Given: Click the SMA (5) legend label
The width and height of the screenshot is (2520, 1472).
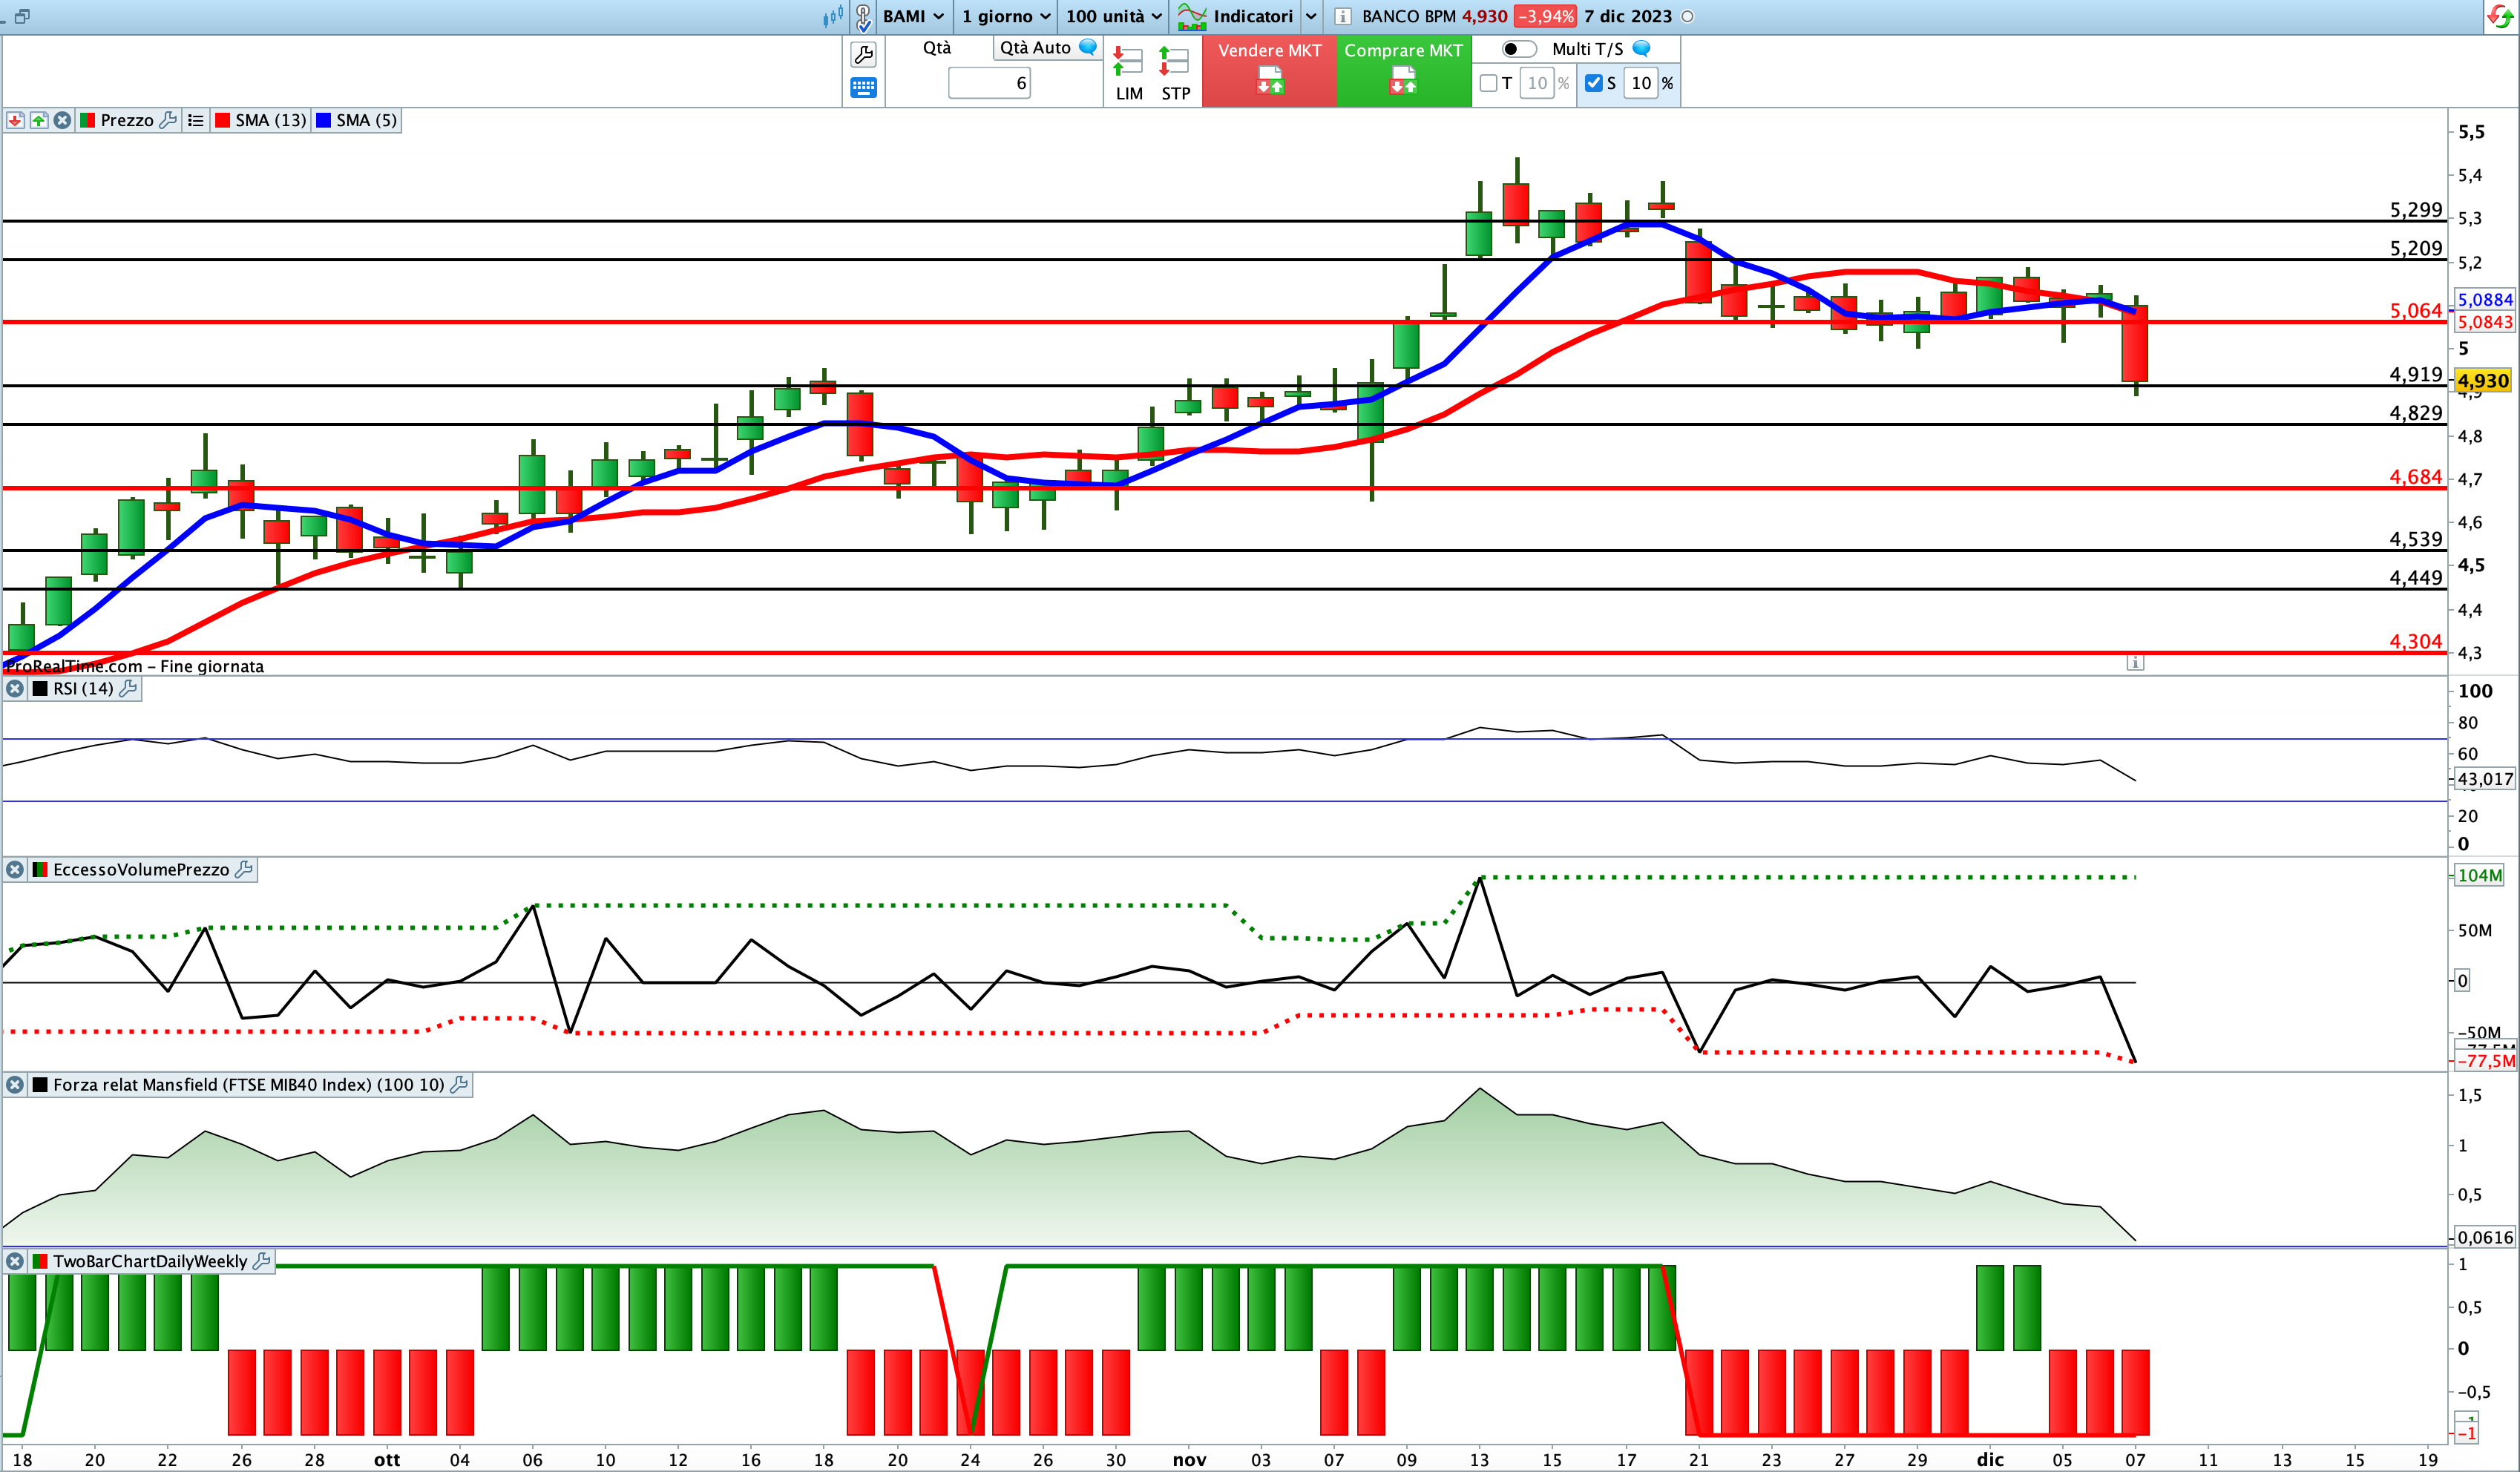Looking at the screenshot, I should (366, 120).
